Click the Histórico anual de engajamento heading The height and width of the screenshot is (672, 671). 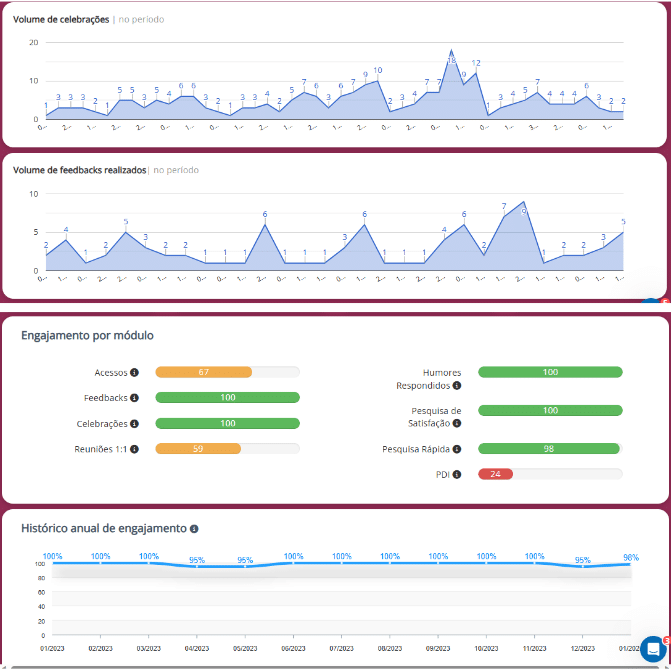click(104, 528)
